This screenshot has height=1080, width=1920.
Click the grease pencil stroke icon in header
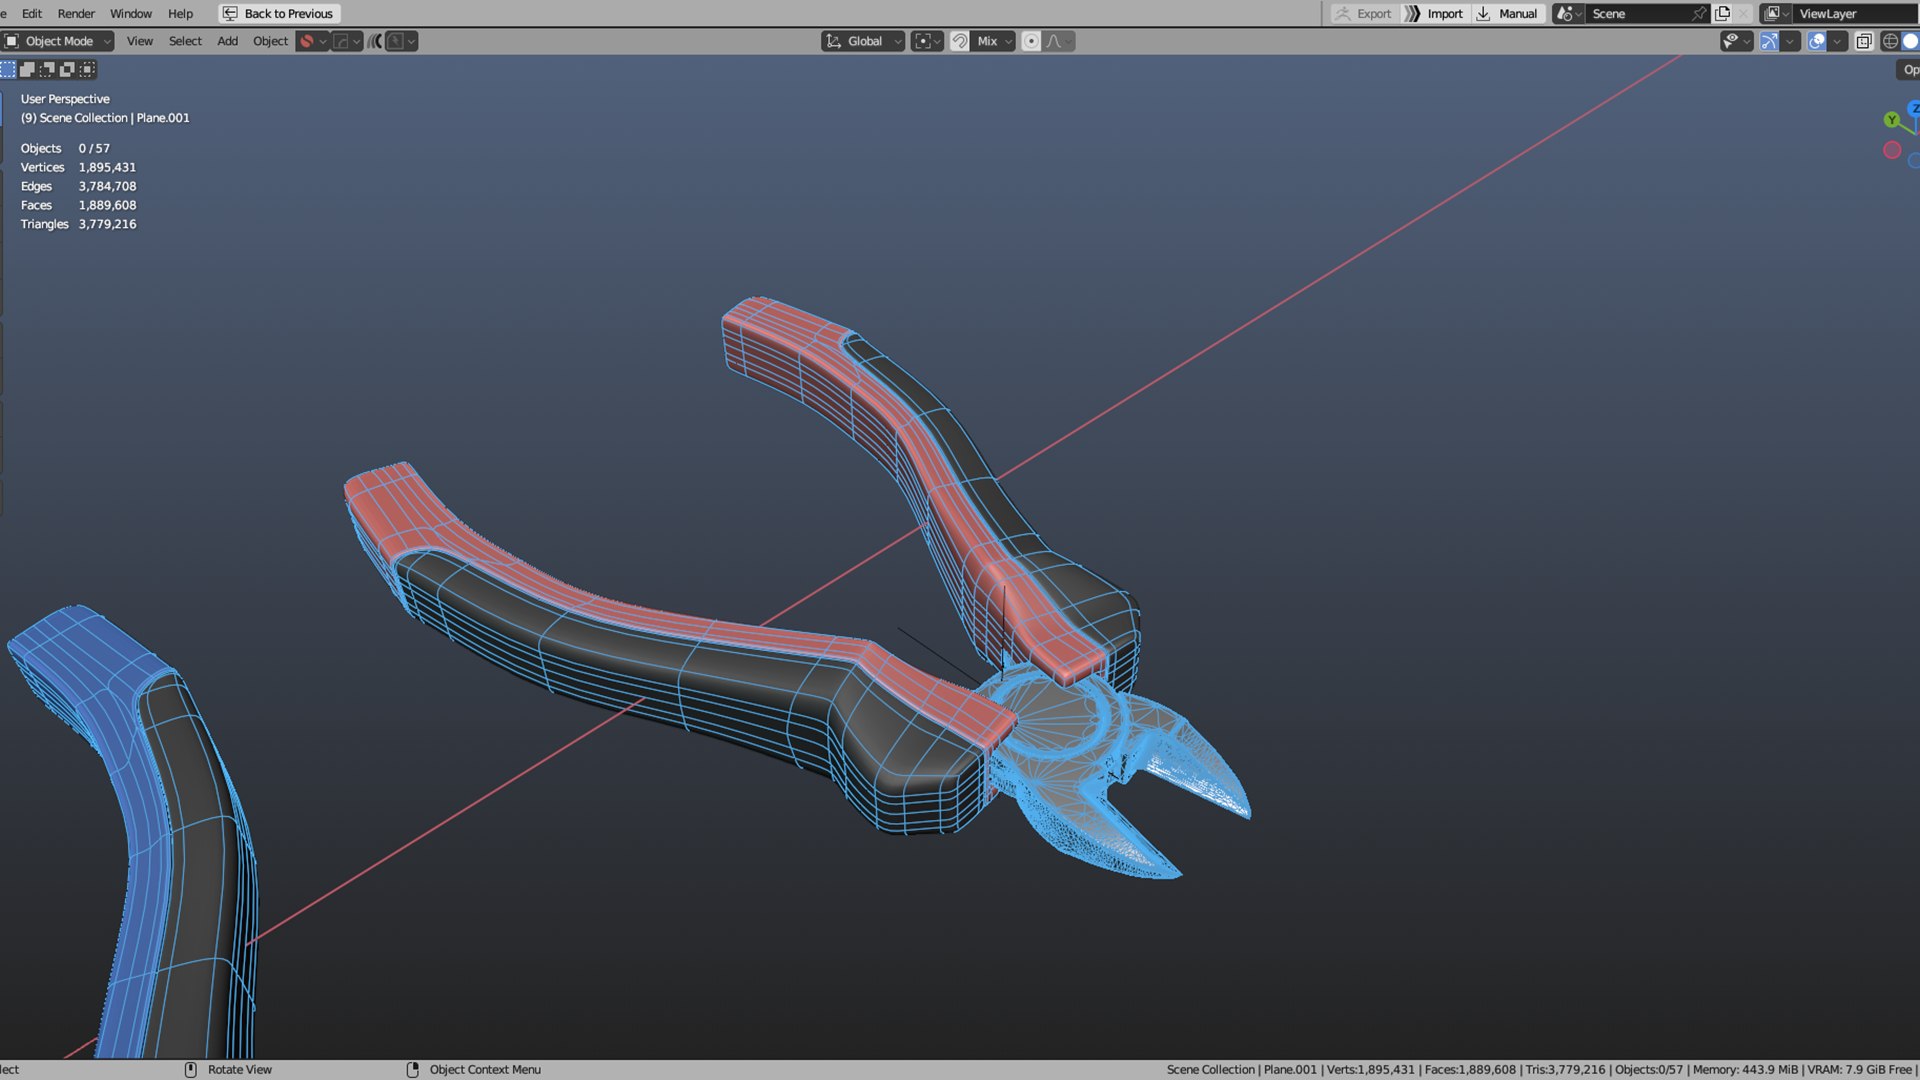tap(341, 41)
